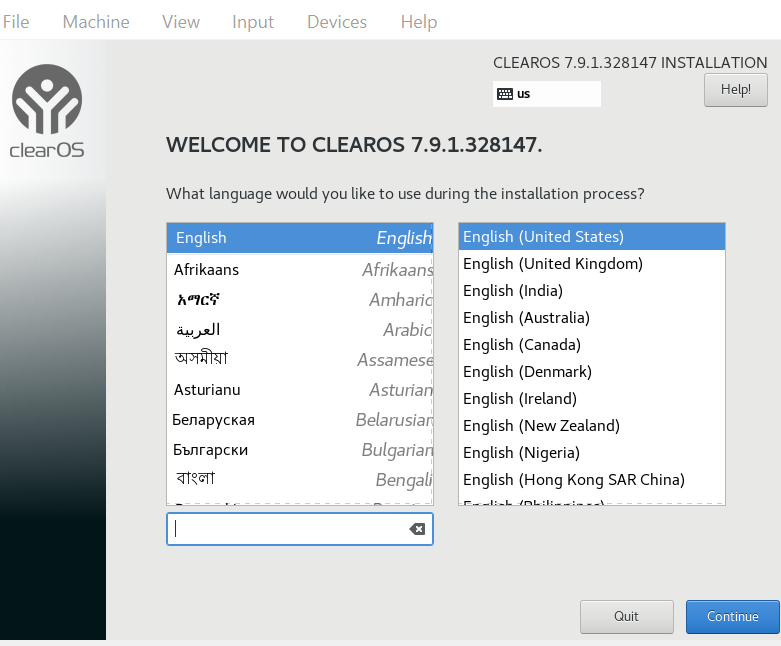Select the Bulgarian language row
The height and width of the screenshot is (646, 781).
(300, 450)
